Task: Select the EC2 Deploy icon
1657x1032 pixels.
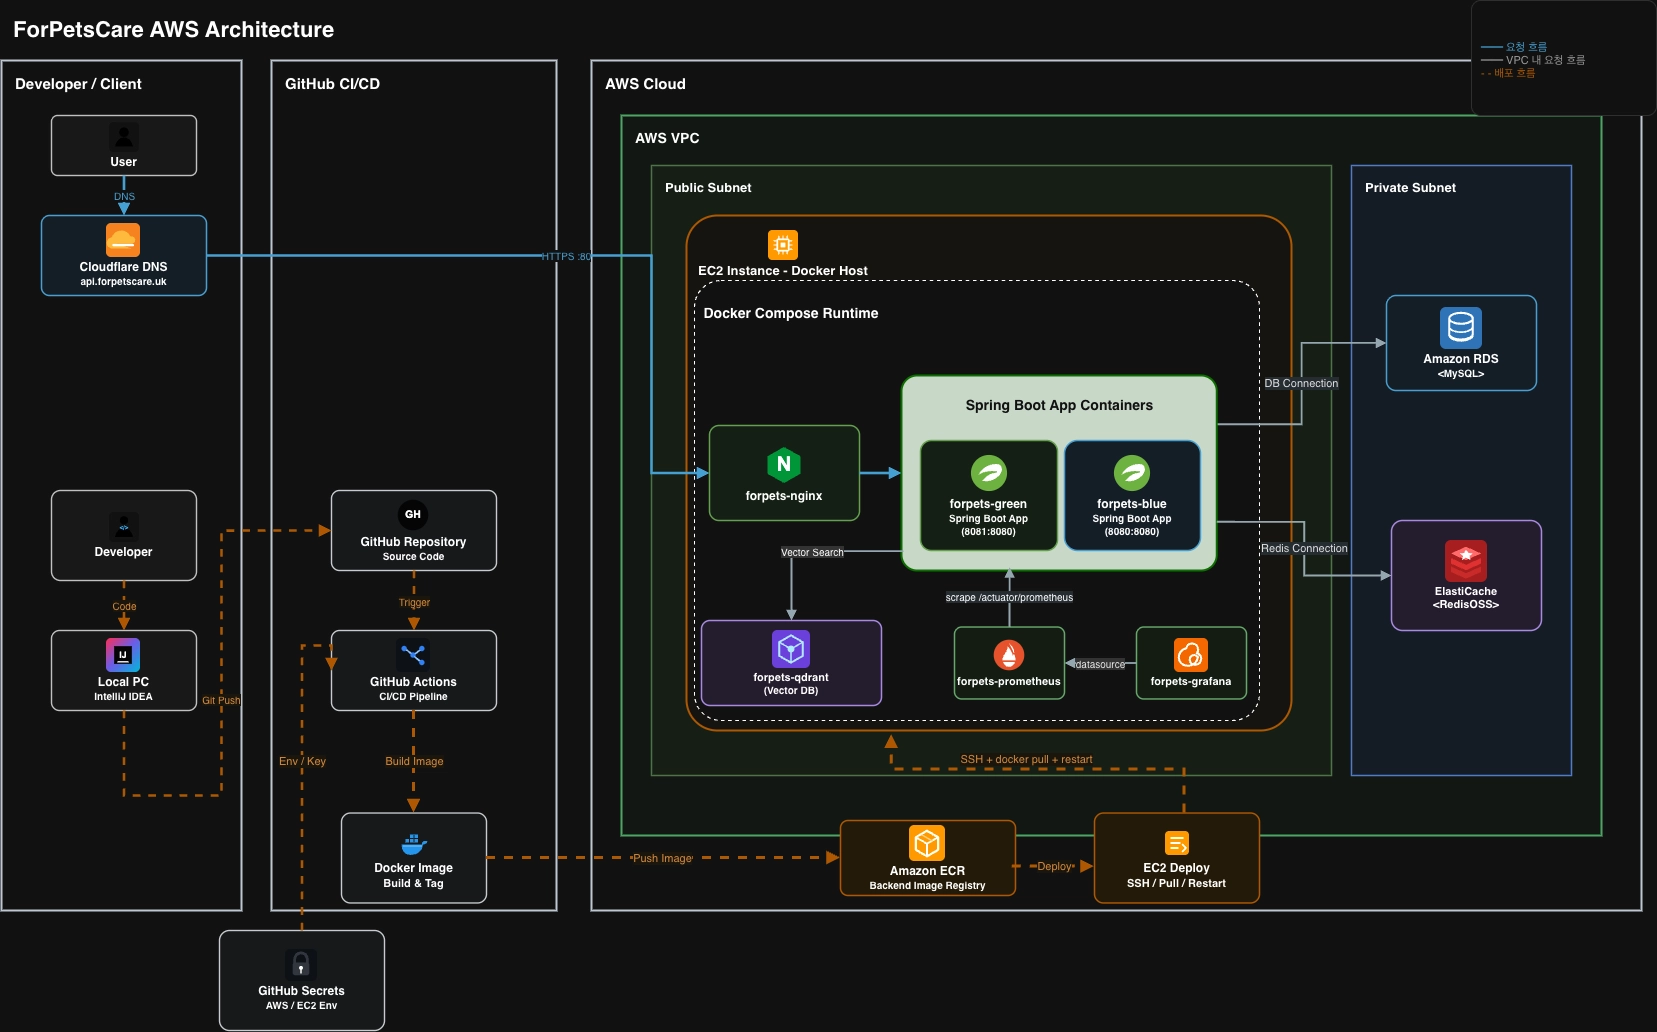Action: (x=1177, y=844)
